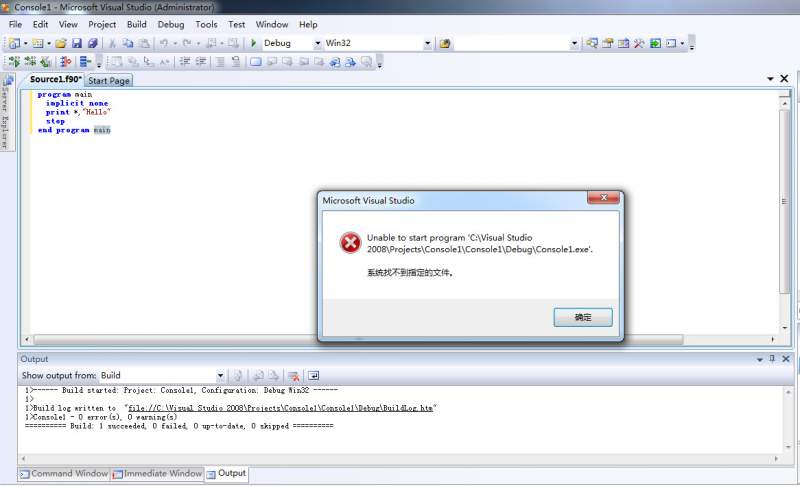Open the Help menu
The image size is (800, 486).
coord(308,24)
